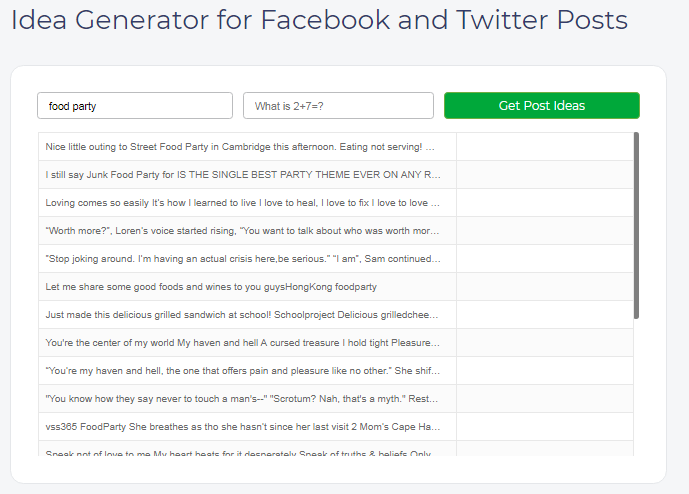Select the HongKong foodparty wines post
This screenshot has width=689, height=494.
point(247,287)
